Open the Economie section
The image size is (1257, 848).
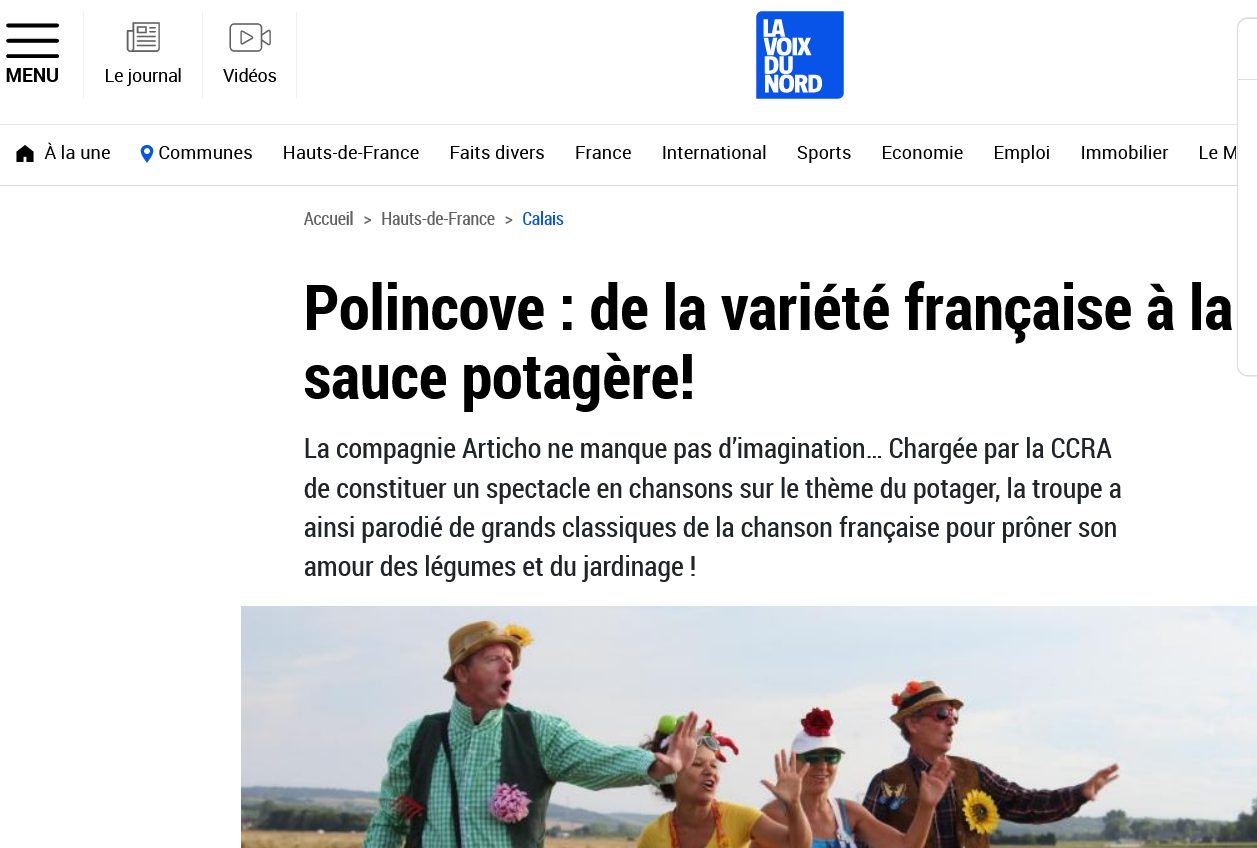tap(922, 153)
